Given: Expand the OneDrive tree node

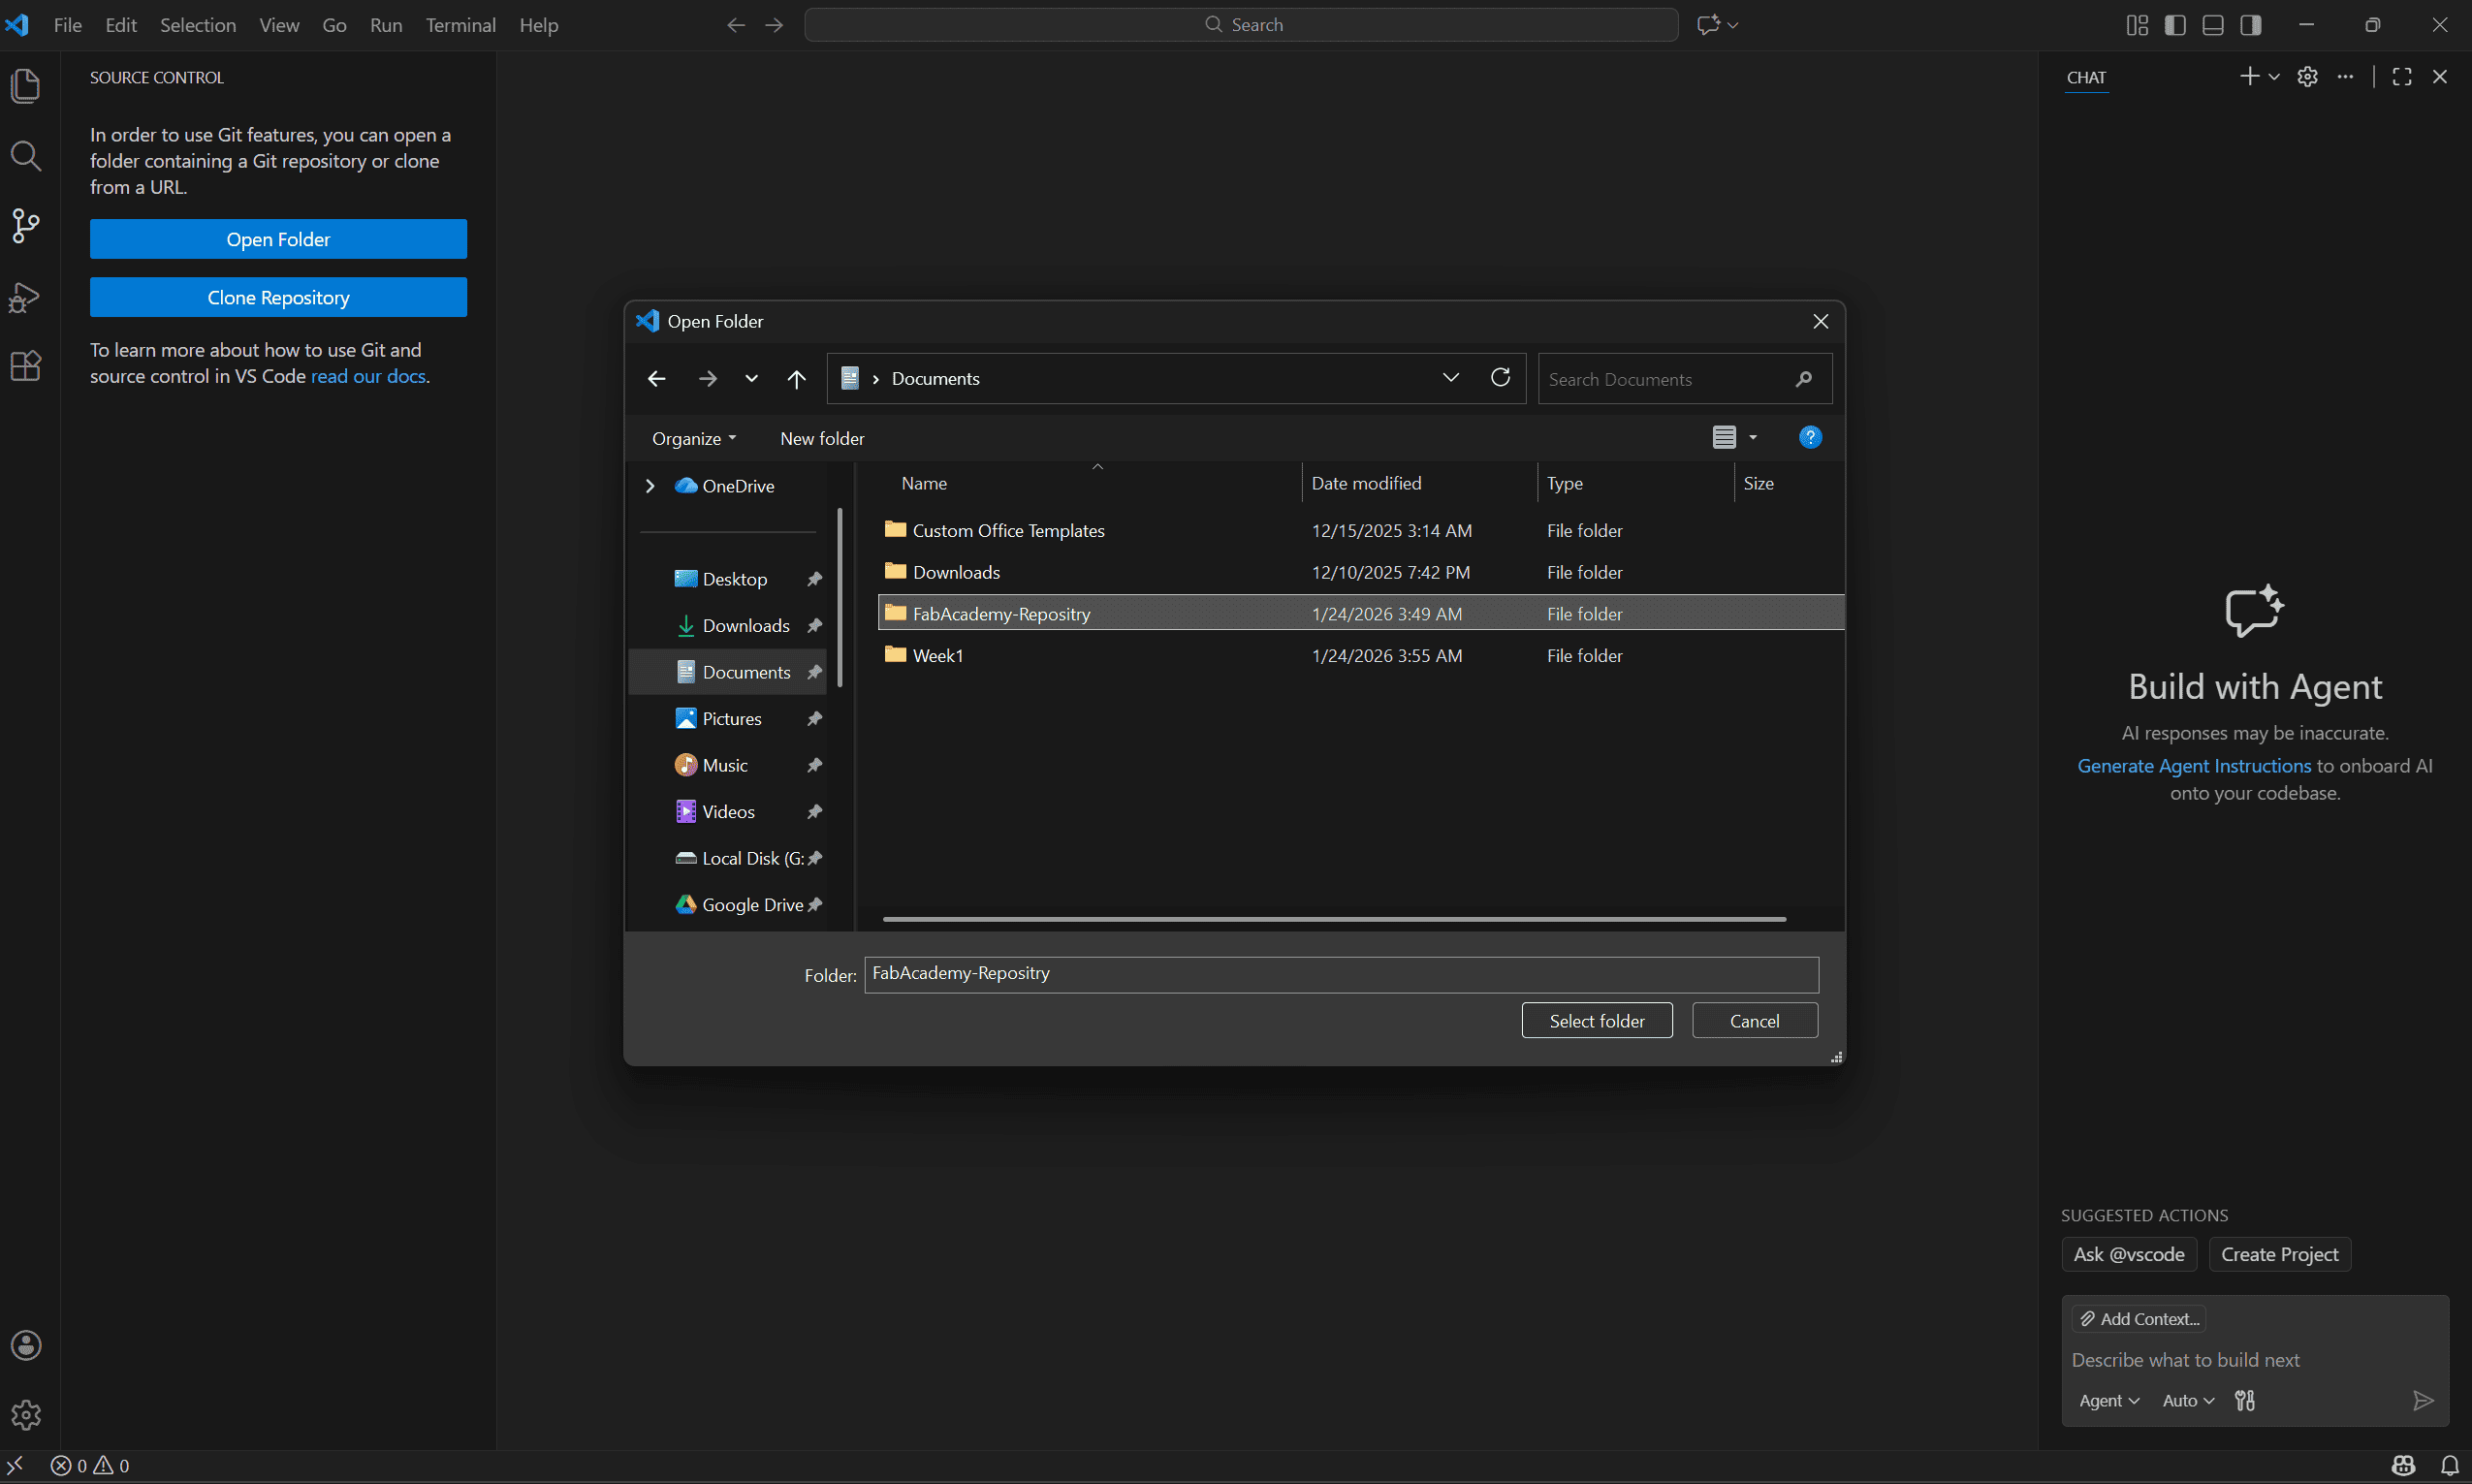Looking at the screenshot, I should pyautogui.click(x=650, y=486).
